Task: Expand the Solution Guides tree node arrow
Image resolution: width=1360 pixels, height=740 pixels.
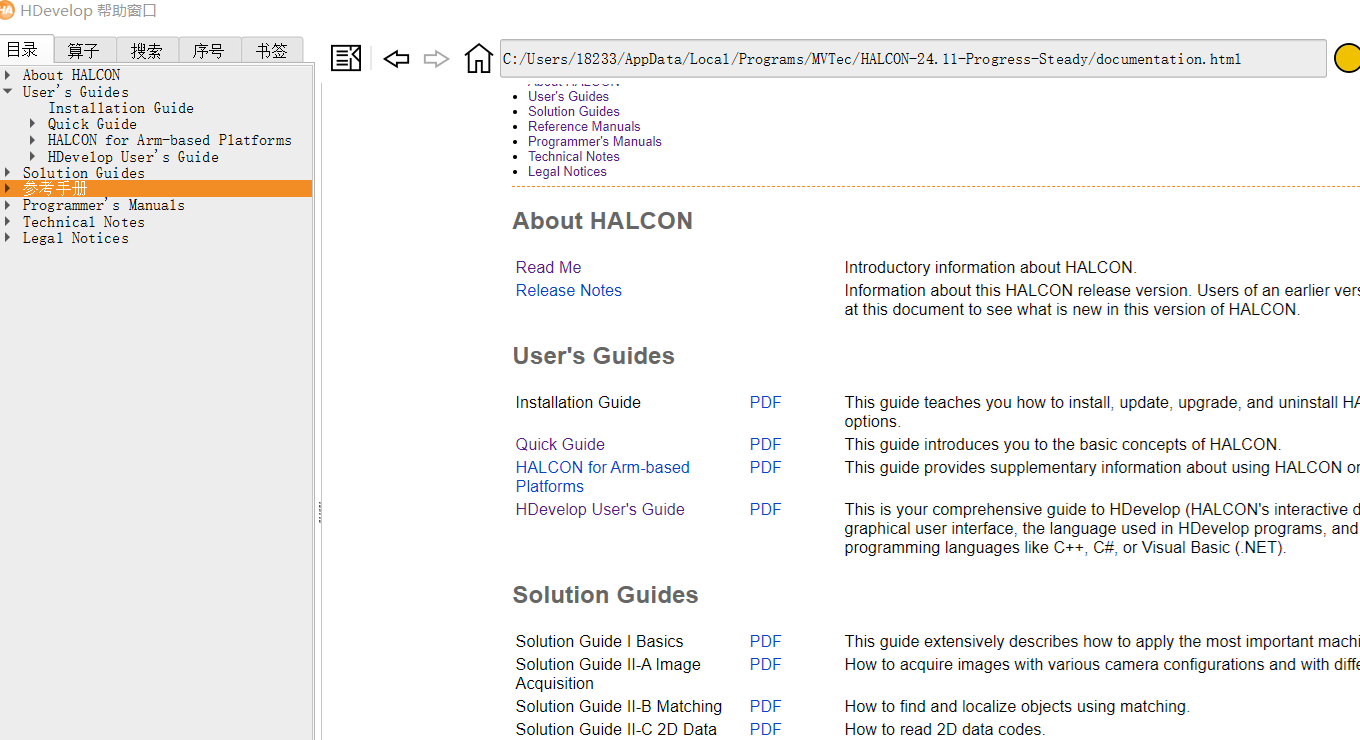Action: (8, 173)
